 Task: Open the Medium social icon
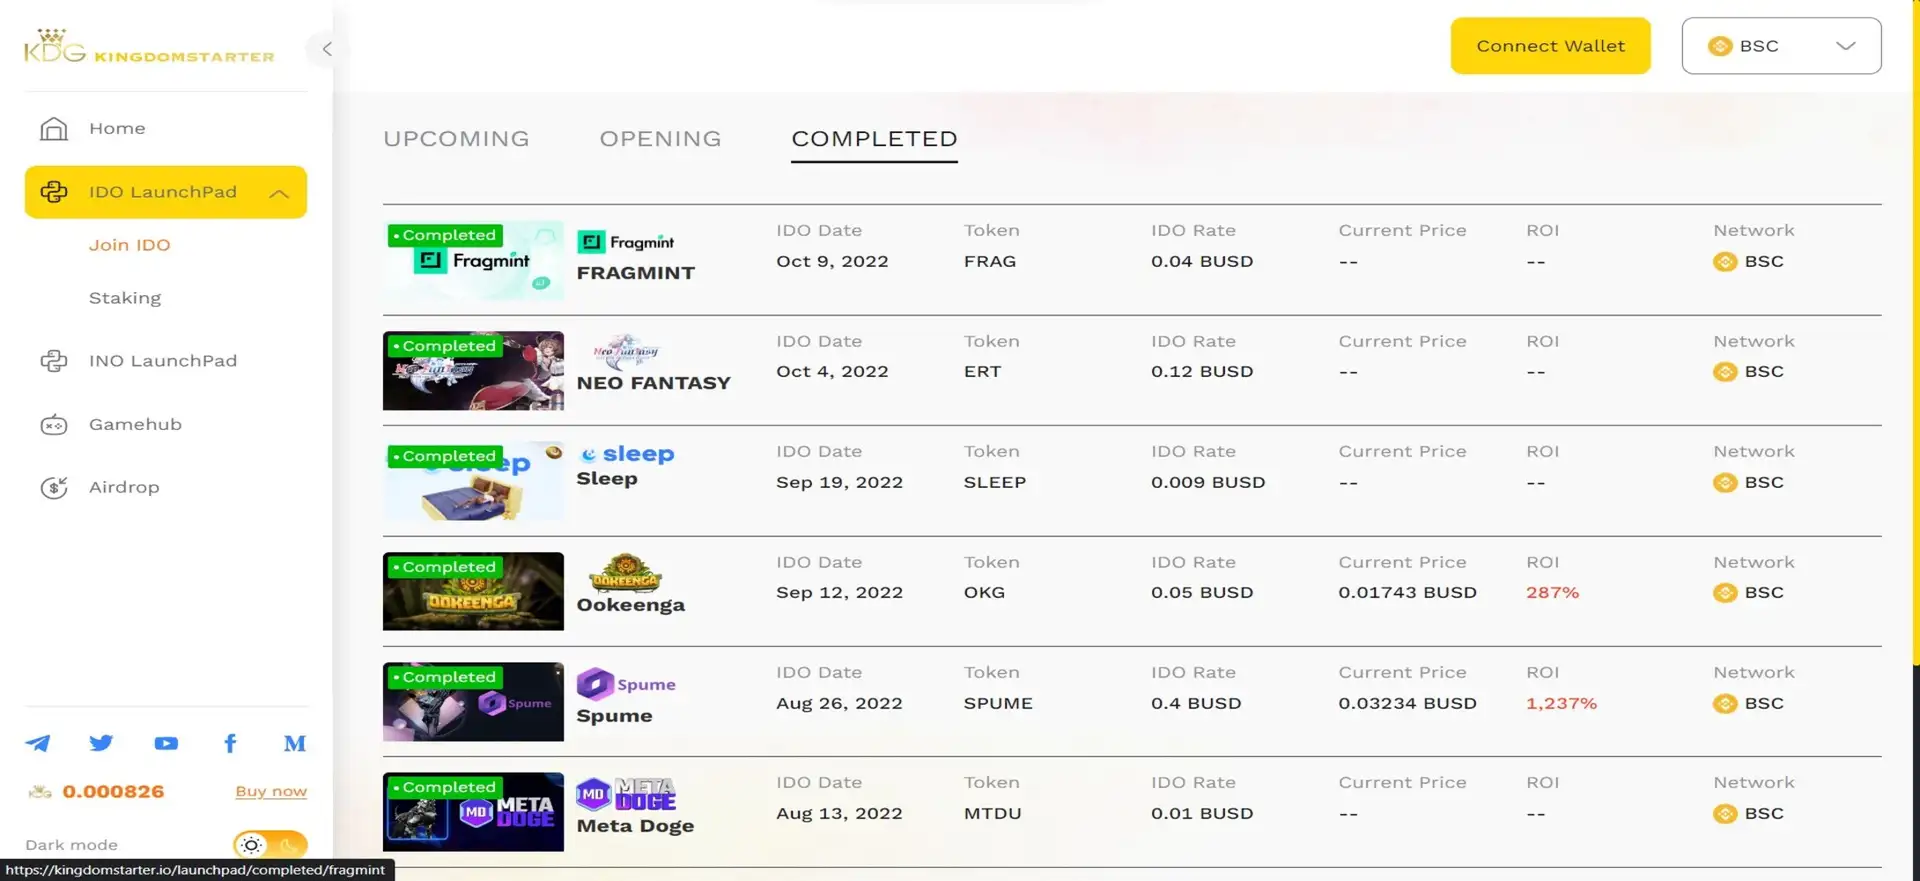(294, 743)
